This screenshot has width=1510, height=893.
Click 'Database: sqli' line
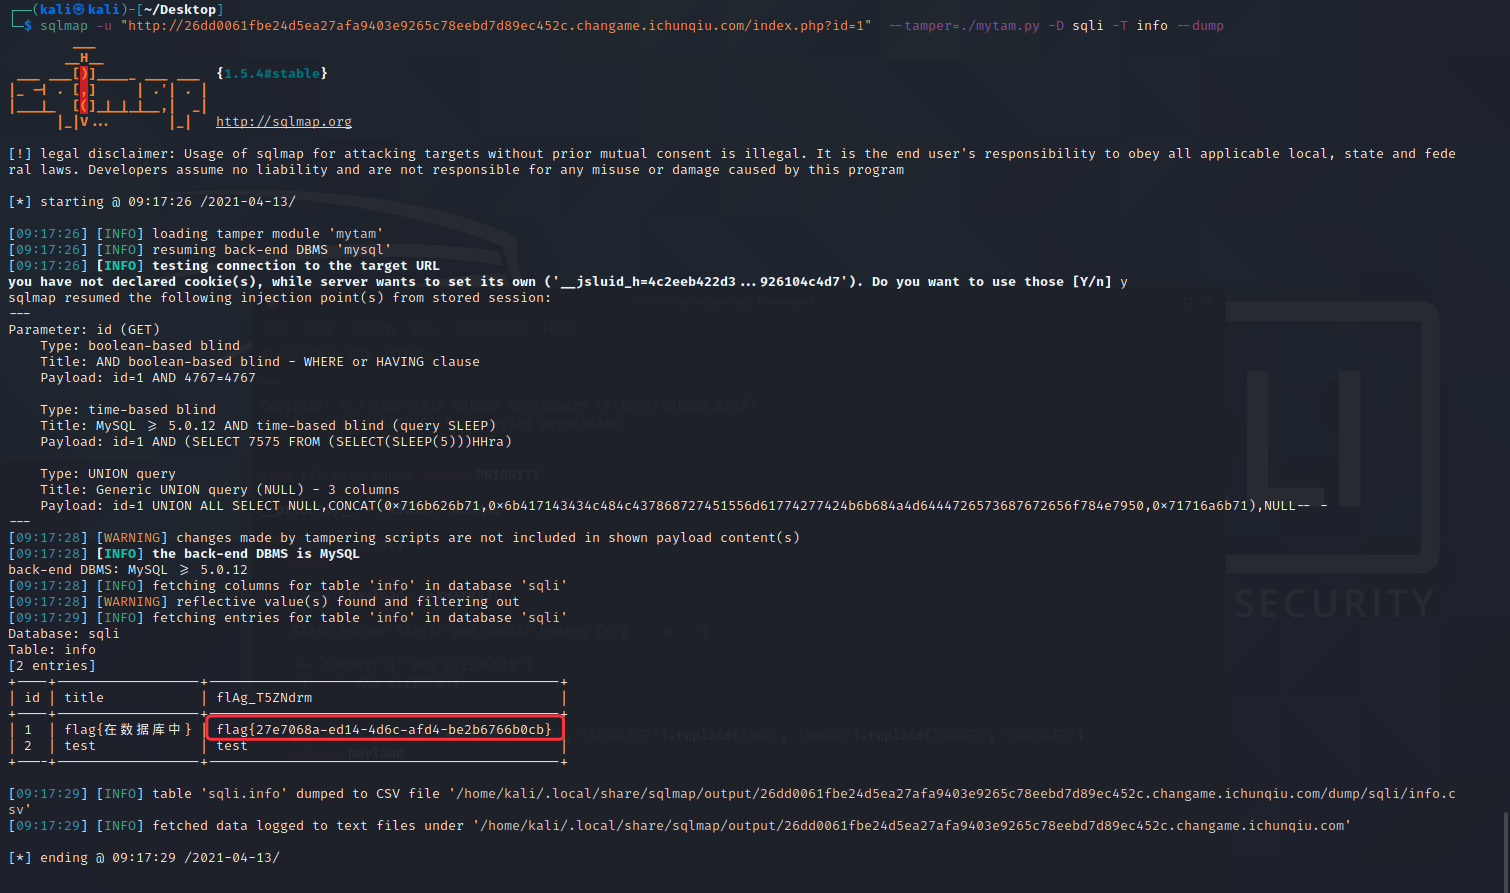(x=64, y=634)
